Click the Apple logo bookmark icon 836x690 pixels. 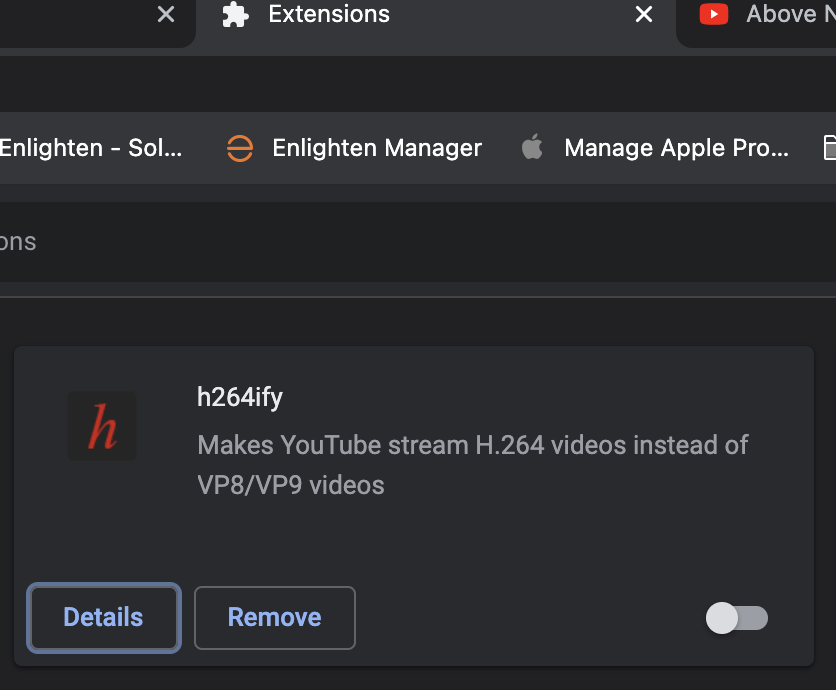(532, 147)
